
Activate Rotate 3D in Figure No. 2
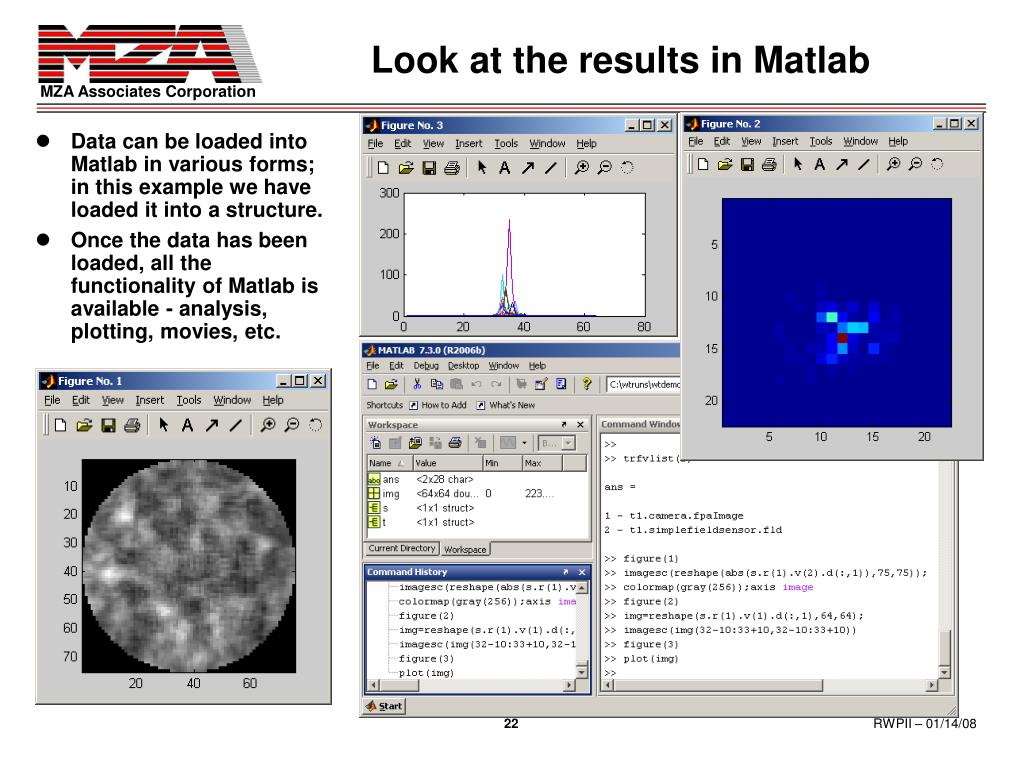937,164
